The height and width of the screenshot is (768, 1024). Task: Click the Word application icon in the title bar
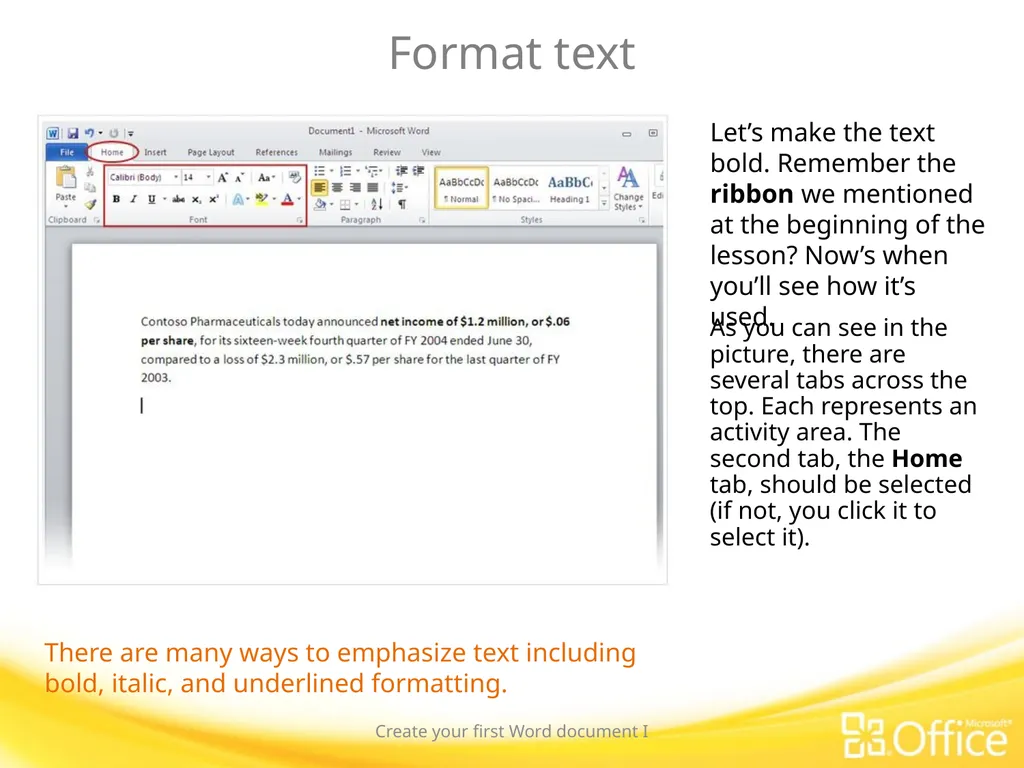point(53,133)
